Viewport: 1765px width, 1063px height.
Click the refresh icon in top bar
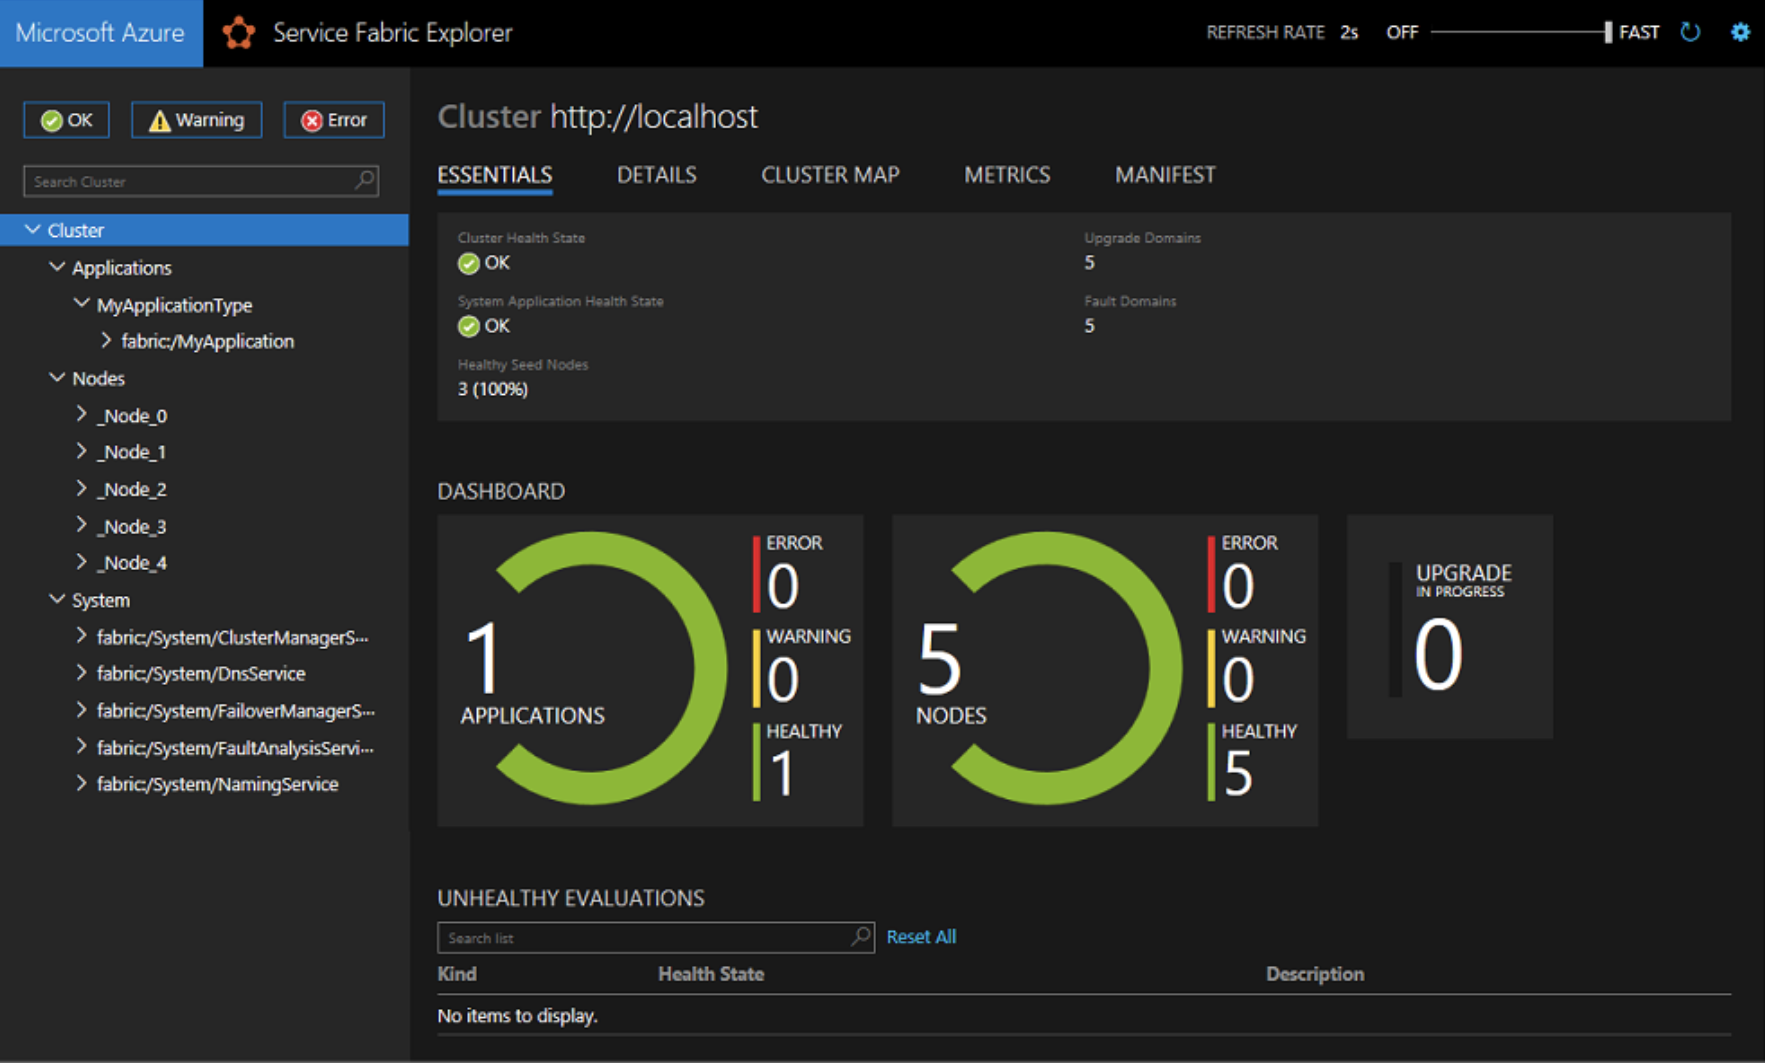1690,32
